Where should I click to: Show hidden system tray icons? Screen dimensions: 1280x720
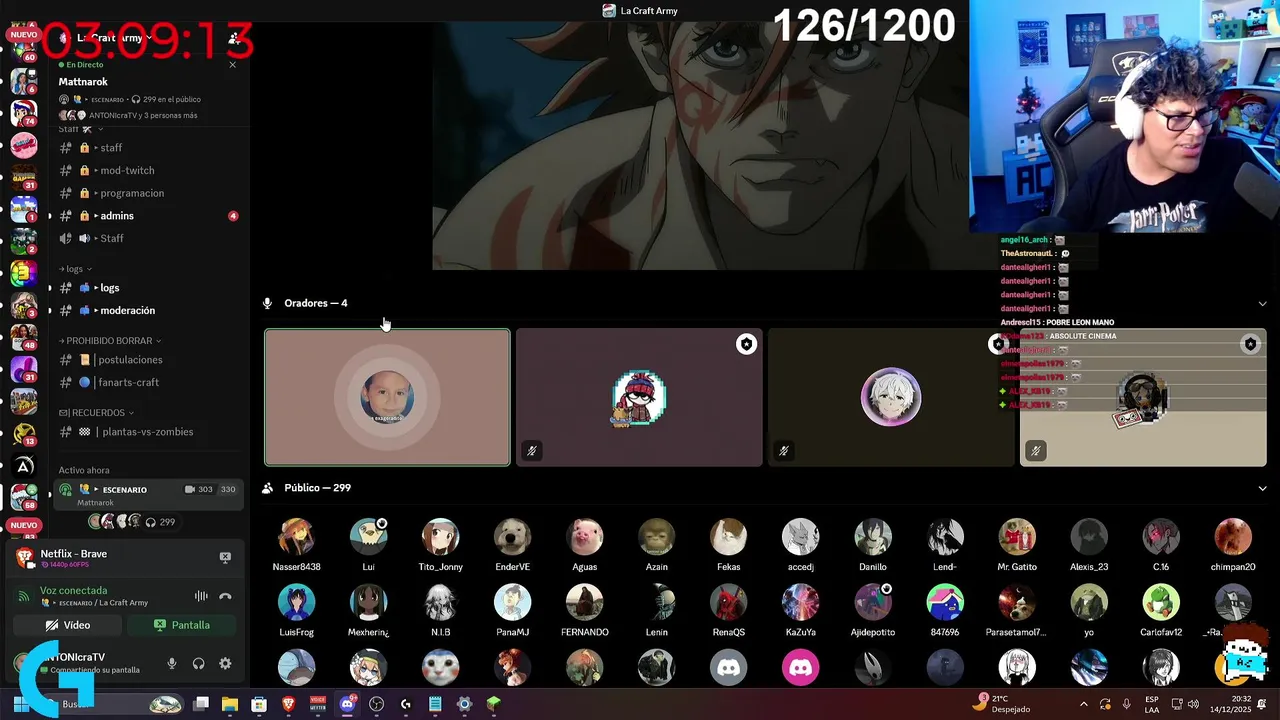pos(1085,704)
